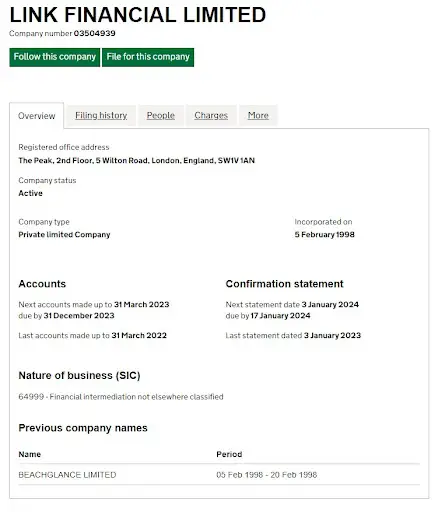Open the Filing history tab
Screen dimensions: 438x512
click(101, 115)
